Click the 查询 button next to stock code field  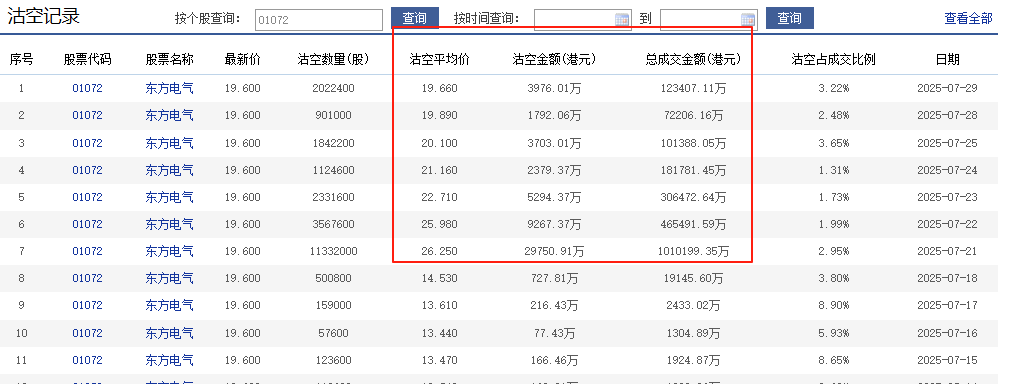tap(415, 18)
